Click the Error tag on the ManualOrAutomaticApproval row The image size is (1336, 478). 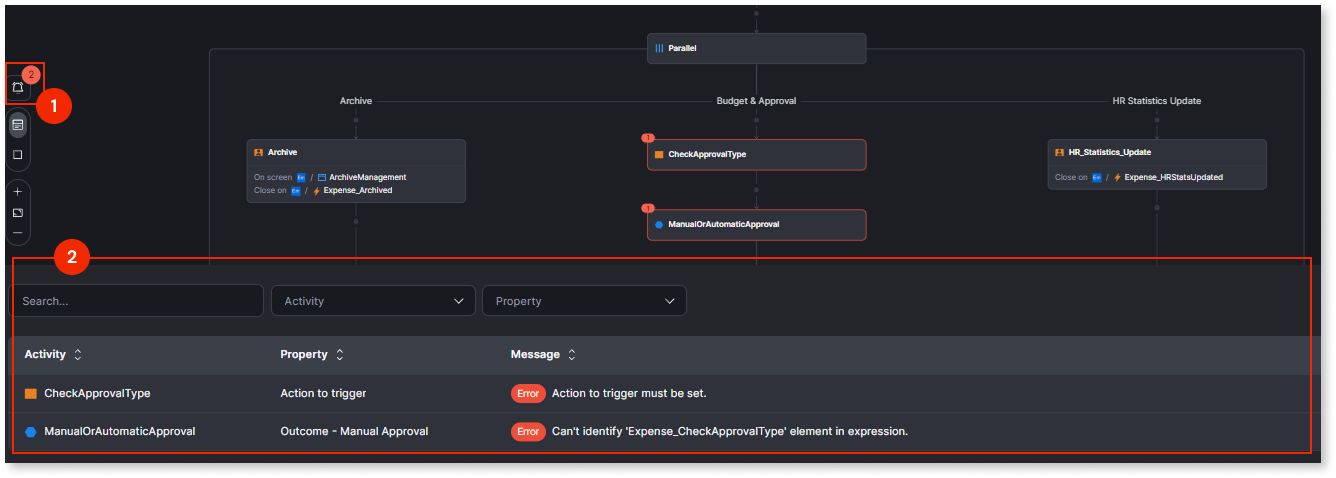coord(528,432)
